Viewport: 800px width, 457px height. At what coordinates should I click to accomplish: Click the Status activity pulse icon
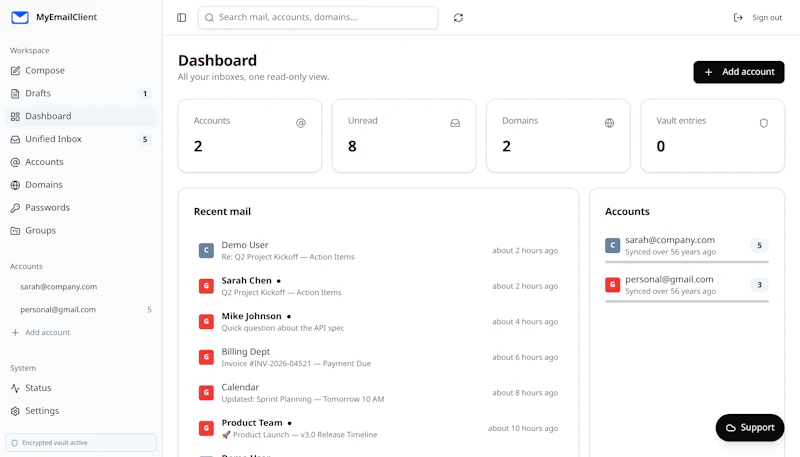[x=15, y=388]
